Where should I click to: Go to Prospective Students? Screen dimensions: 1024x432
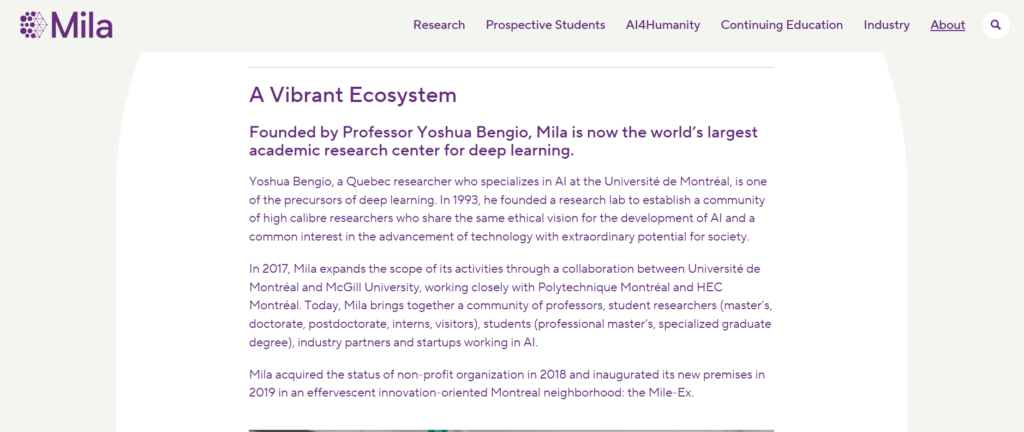545,25
